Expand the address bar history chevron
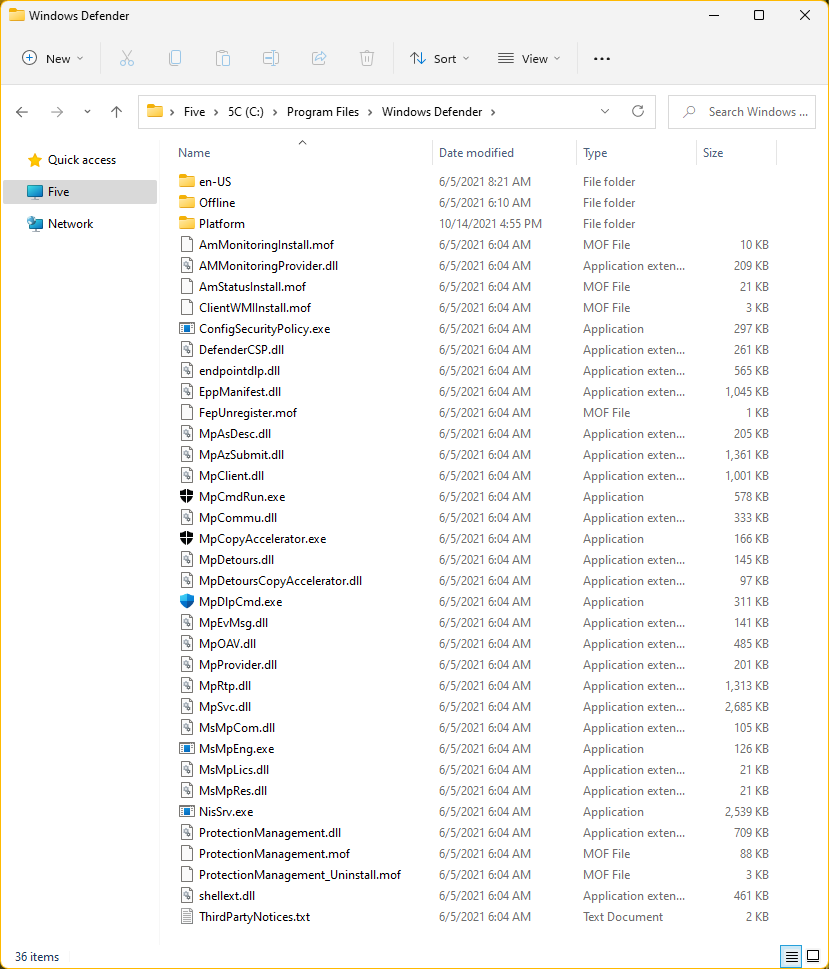Viewport: 829px width, 969px height. coord(605,112)
